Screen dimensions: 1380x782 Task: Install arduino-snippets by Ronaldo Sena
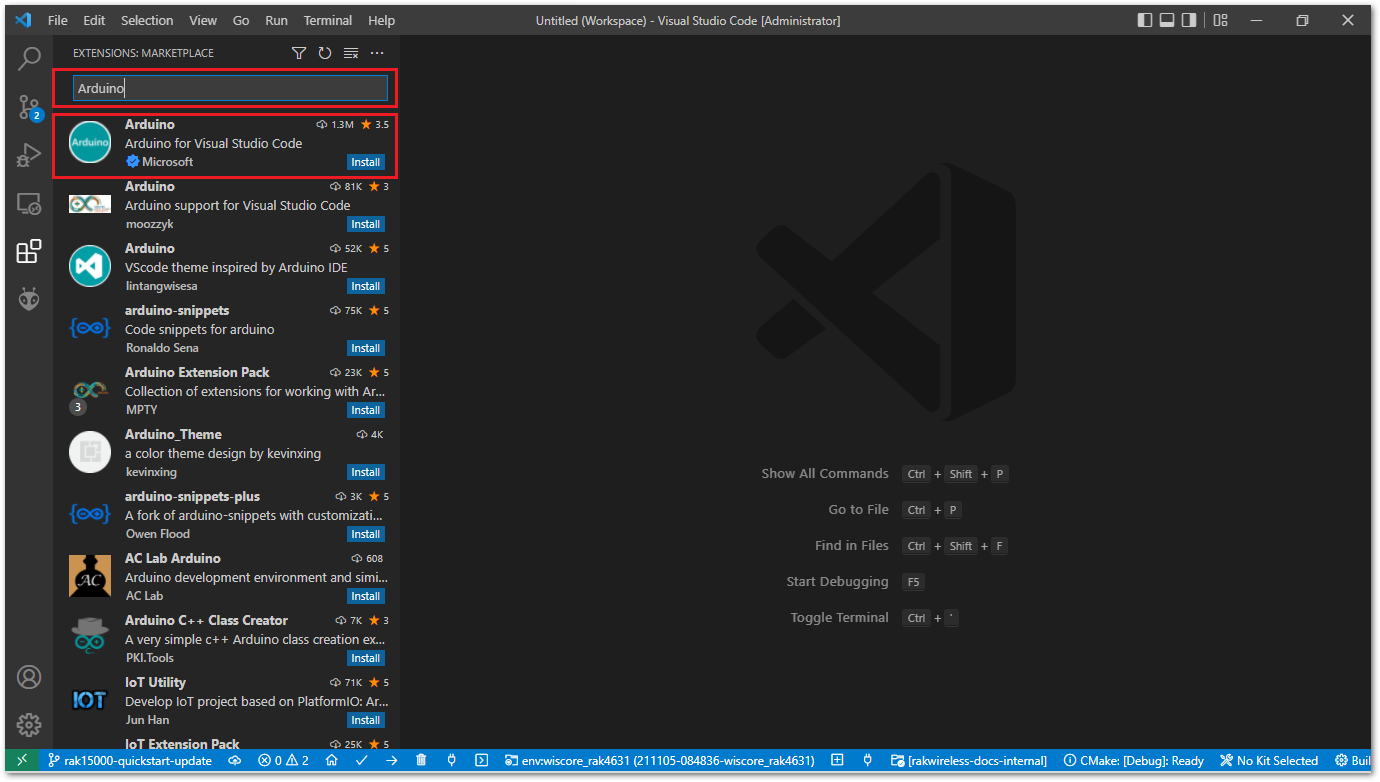pyautogui.click(x=365, y=348)
